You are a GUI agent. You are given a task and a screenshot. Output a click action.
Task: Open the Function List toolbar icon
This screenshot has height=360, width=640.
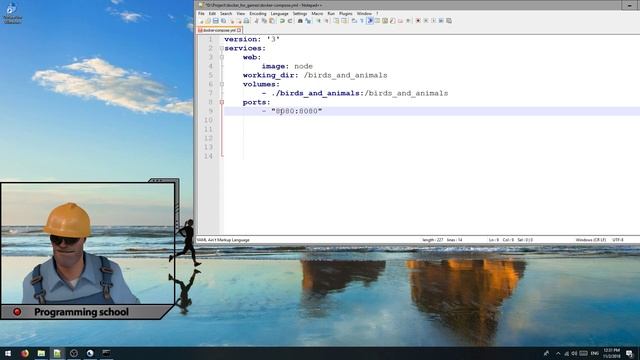coord(392,21)
